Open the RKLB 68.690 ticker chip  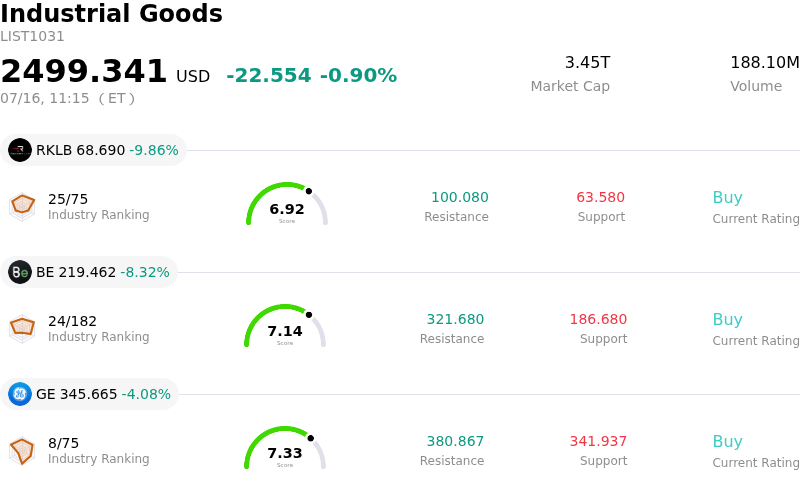[x=93, y=150]
